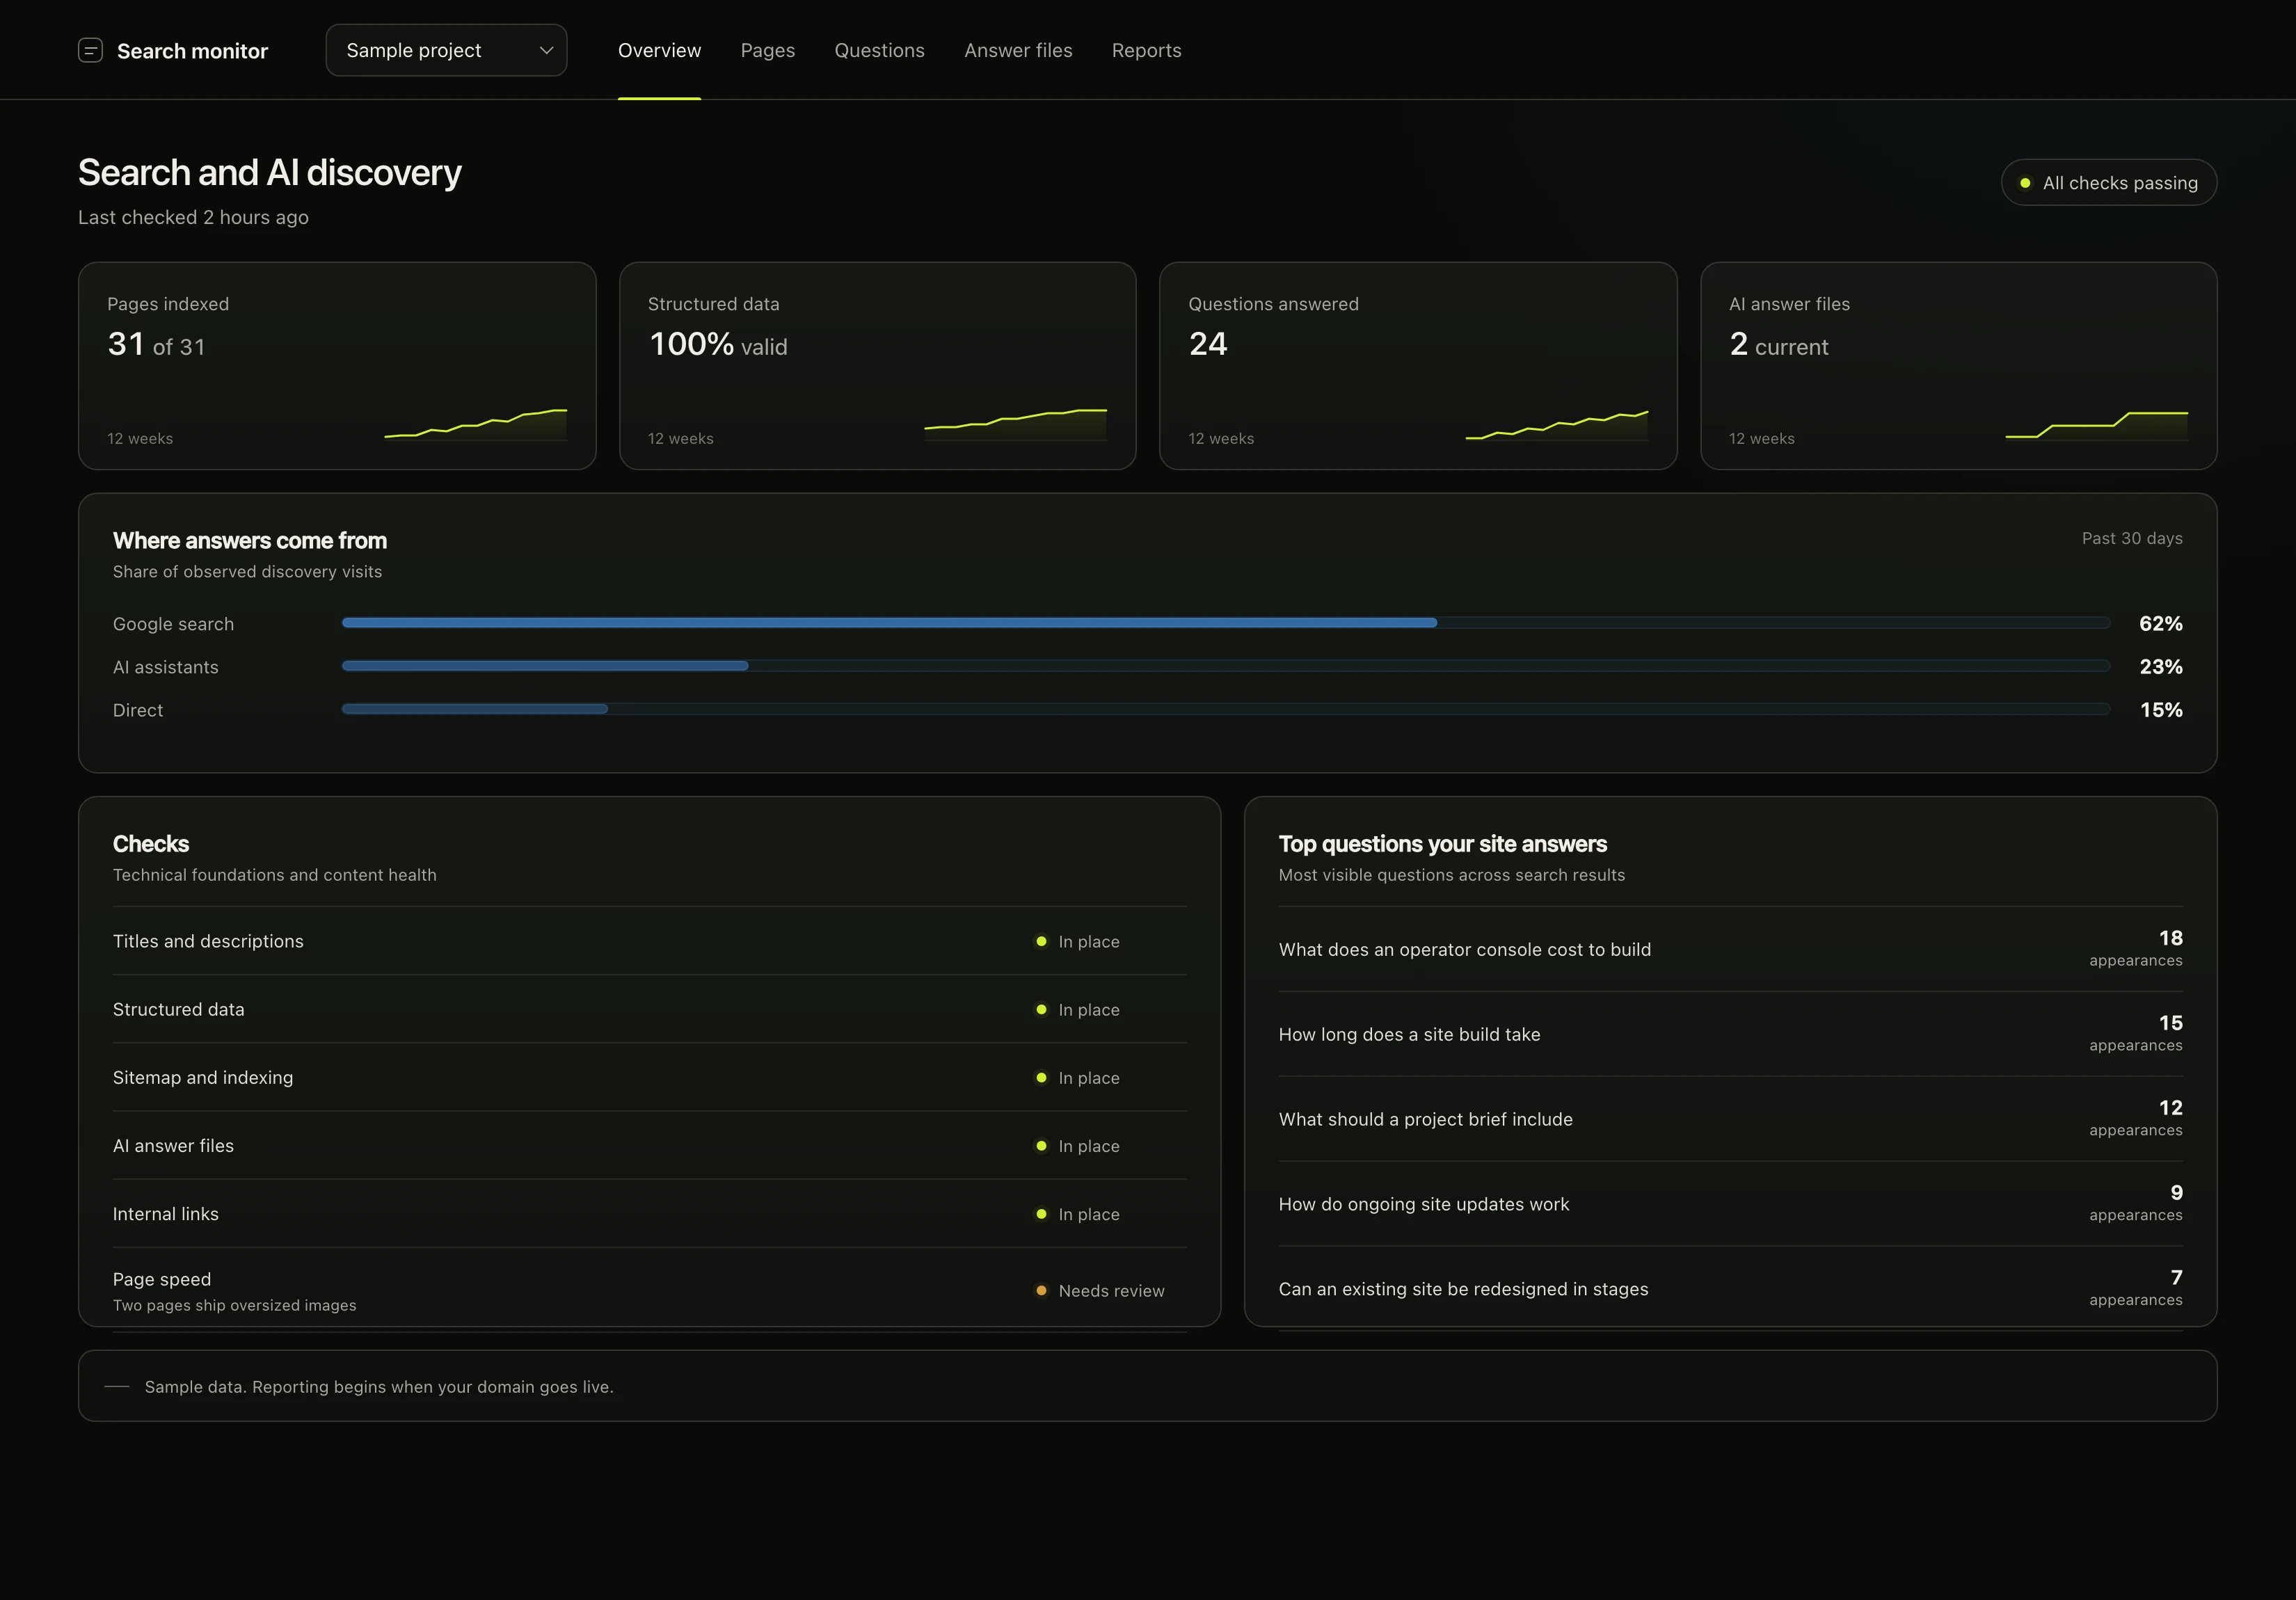The image size is (2296, 1600).
Task: Click the Titles and descriptions check row
Action: point(649,941)
